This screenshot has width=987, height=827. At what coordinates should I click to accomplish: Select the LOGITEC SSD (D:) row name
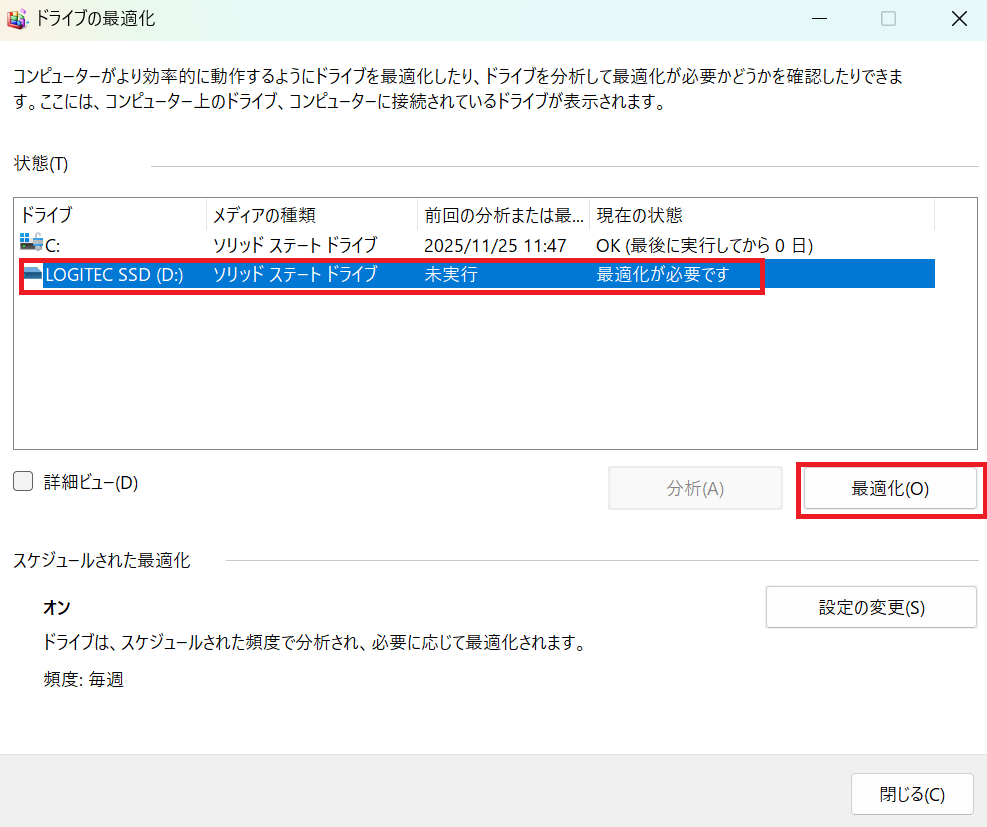[114, 275]
